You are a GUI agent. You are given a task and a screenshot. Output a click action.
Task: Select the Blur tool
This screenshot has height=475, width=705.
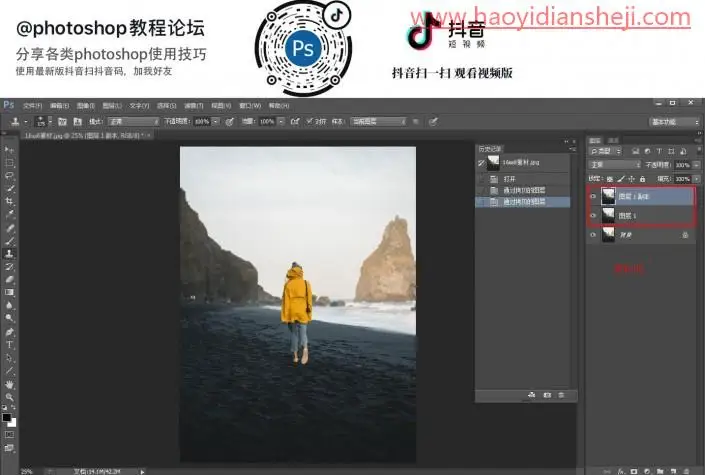(x=9, y=305)
